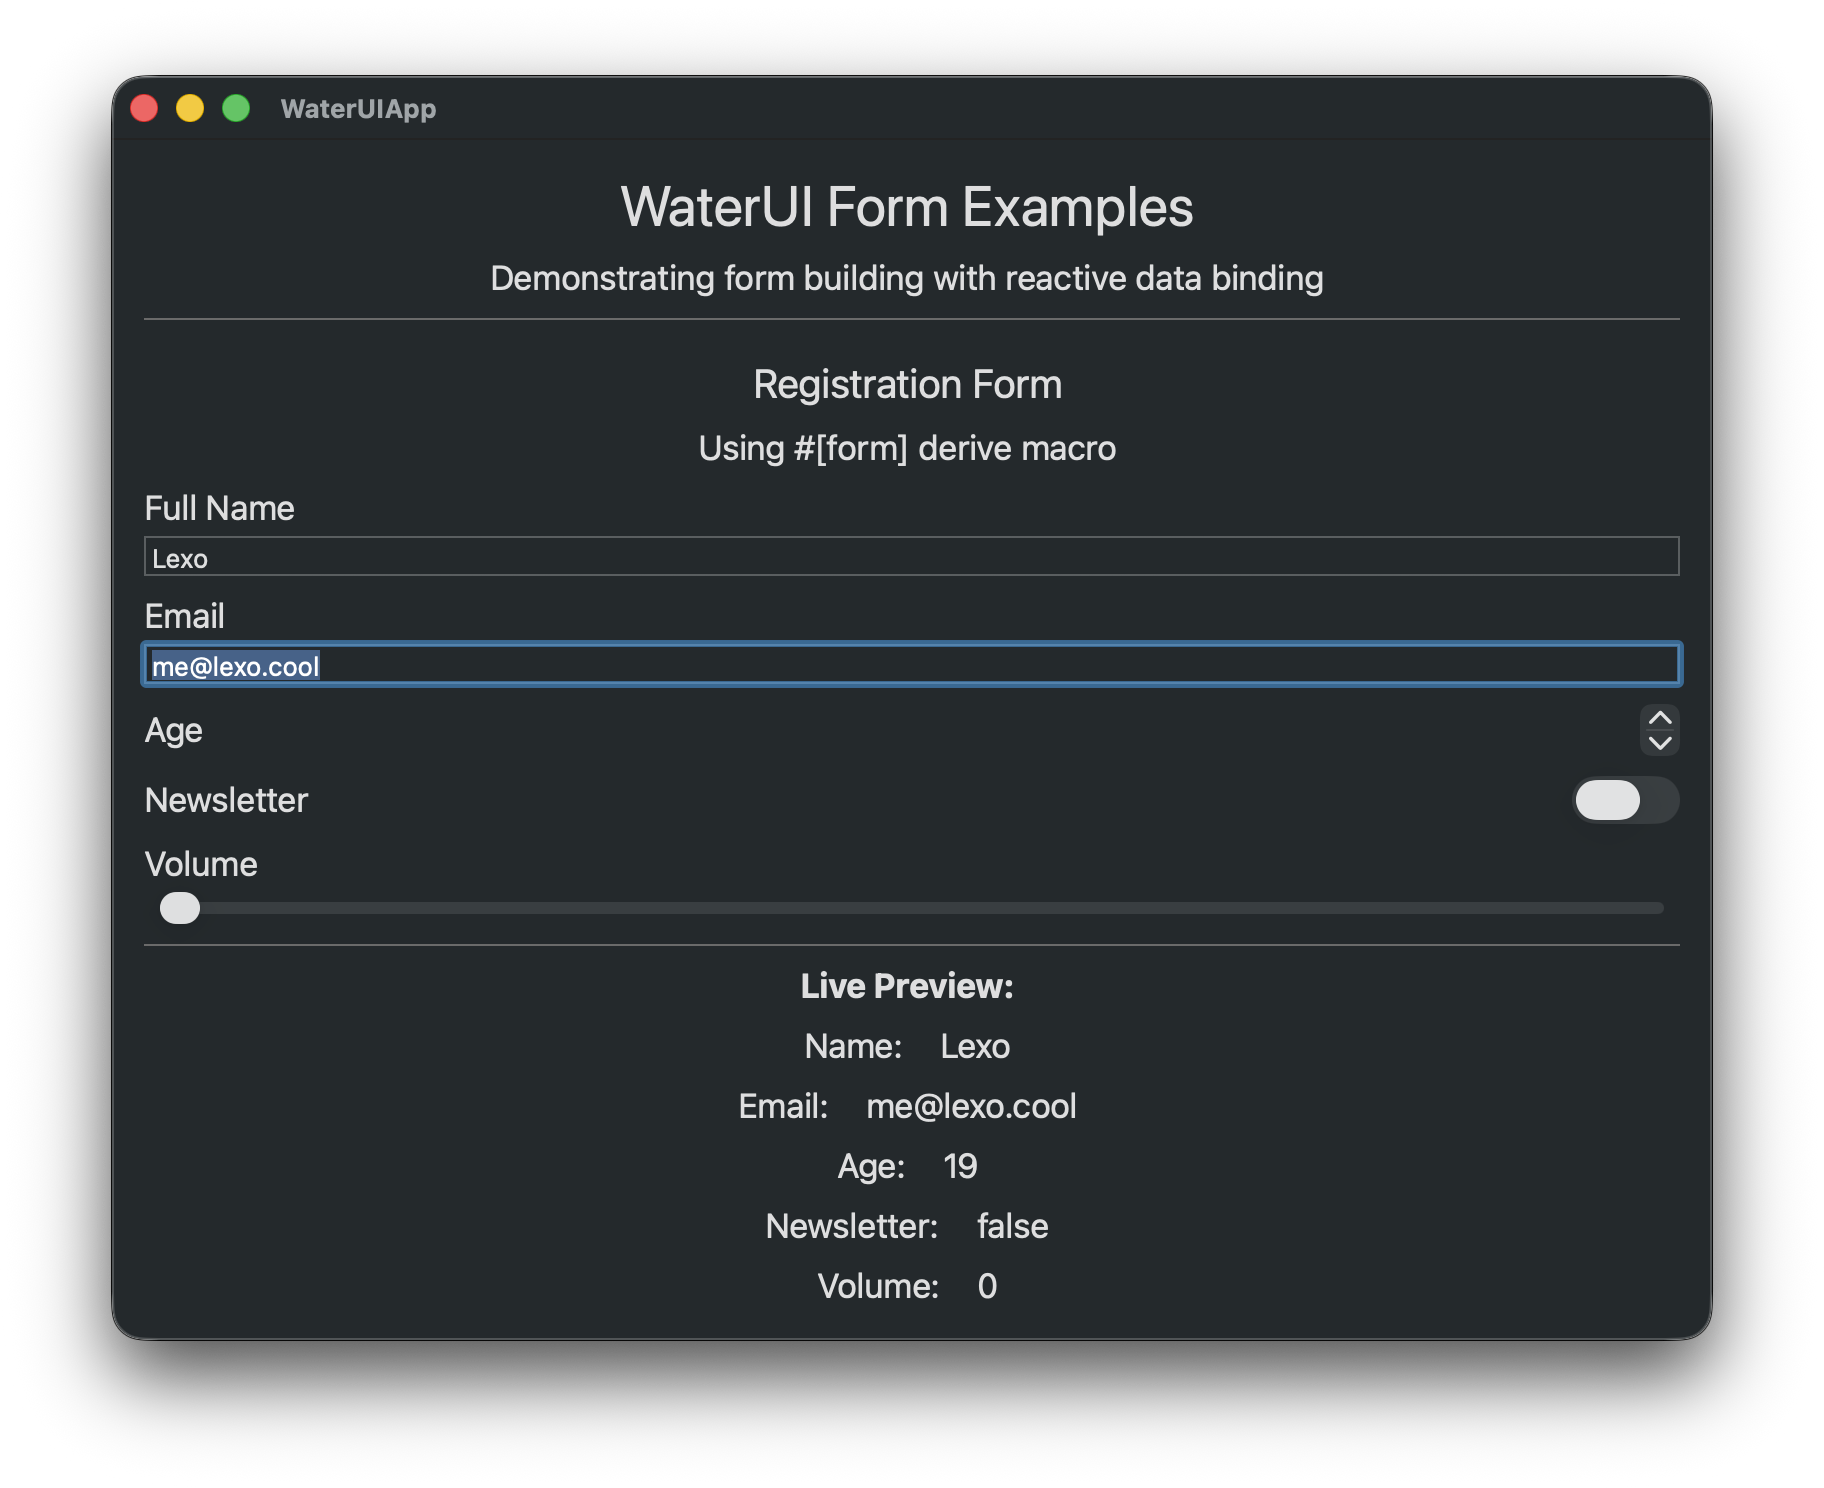The height and width of the screenshot is (1488, 1824).
Task: Click inside the Full Name input field
Action: click(x=900, y=557)
